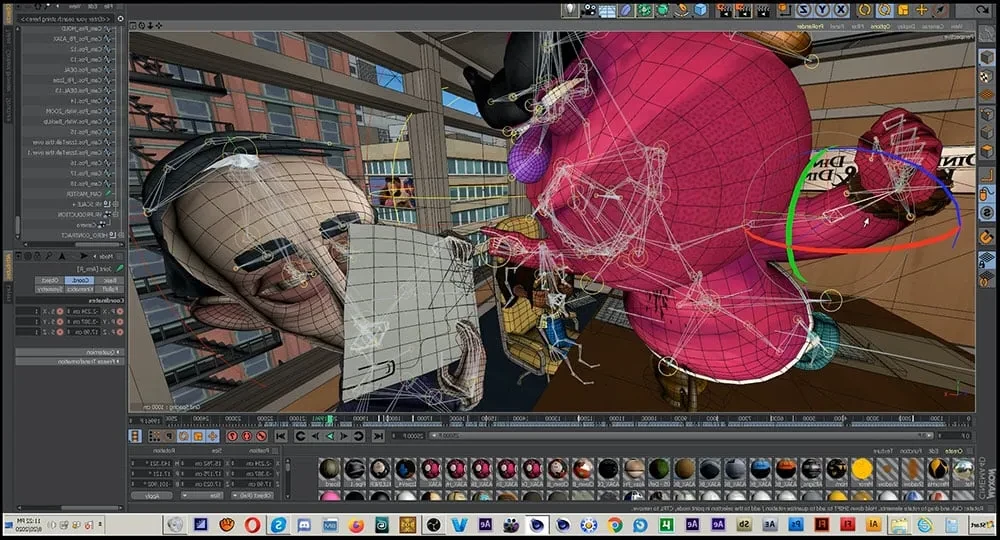
Task: Select the solid yellow material swatch
Action: coord(862,469)
